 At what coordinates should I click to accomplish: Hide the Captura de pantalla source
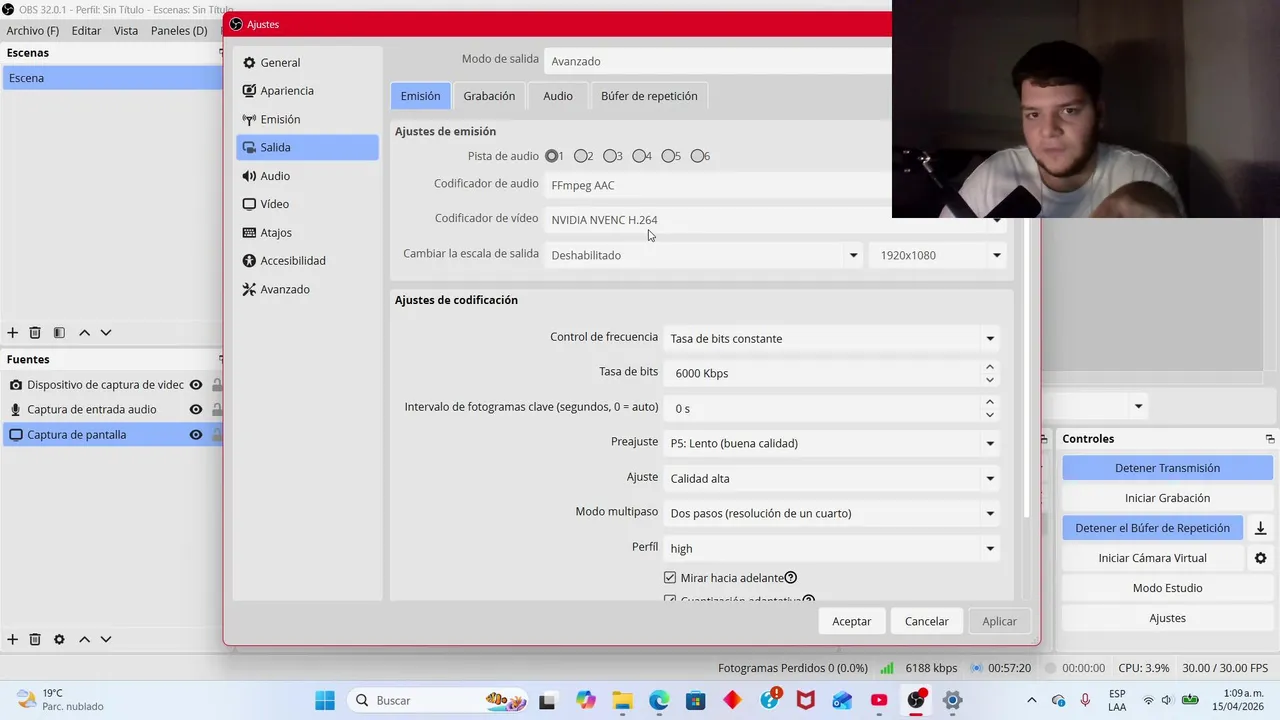[196, 435]
